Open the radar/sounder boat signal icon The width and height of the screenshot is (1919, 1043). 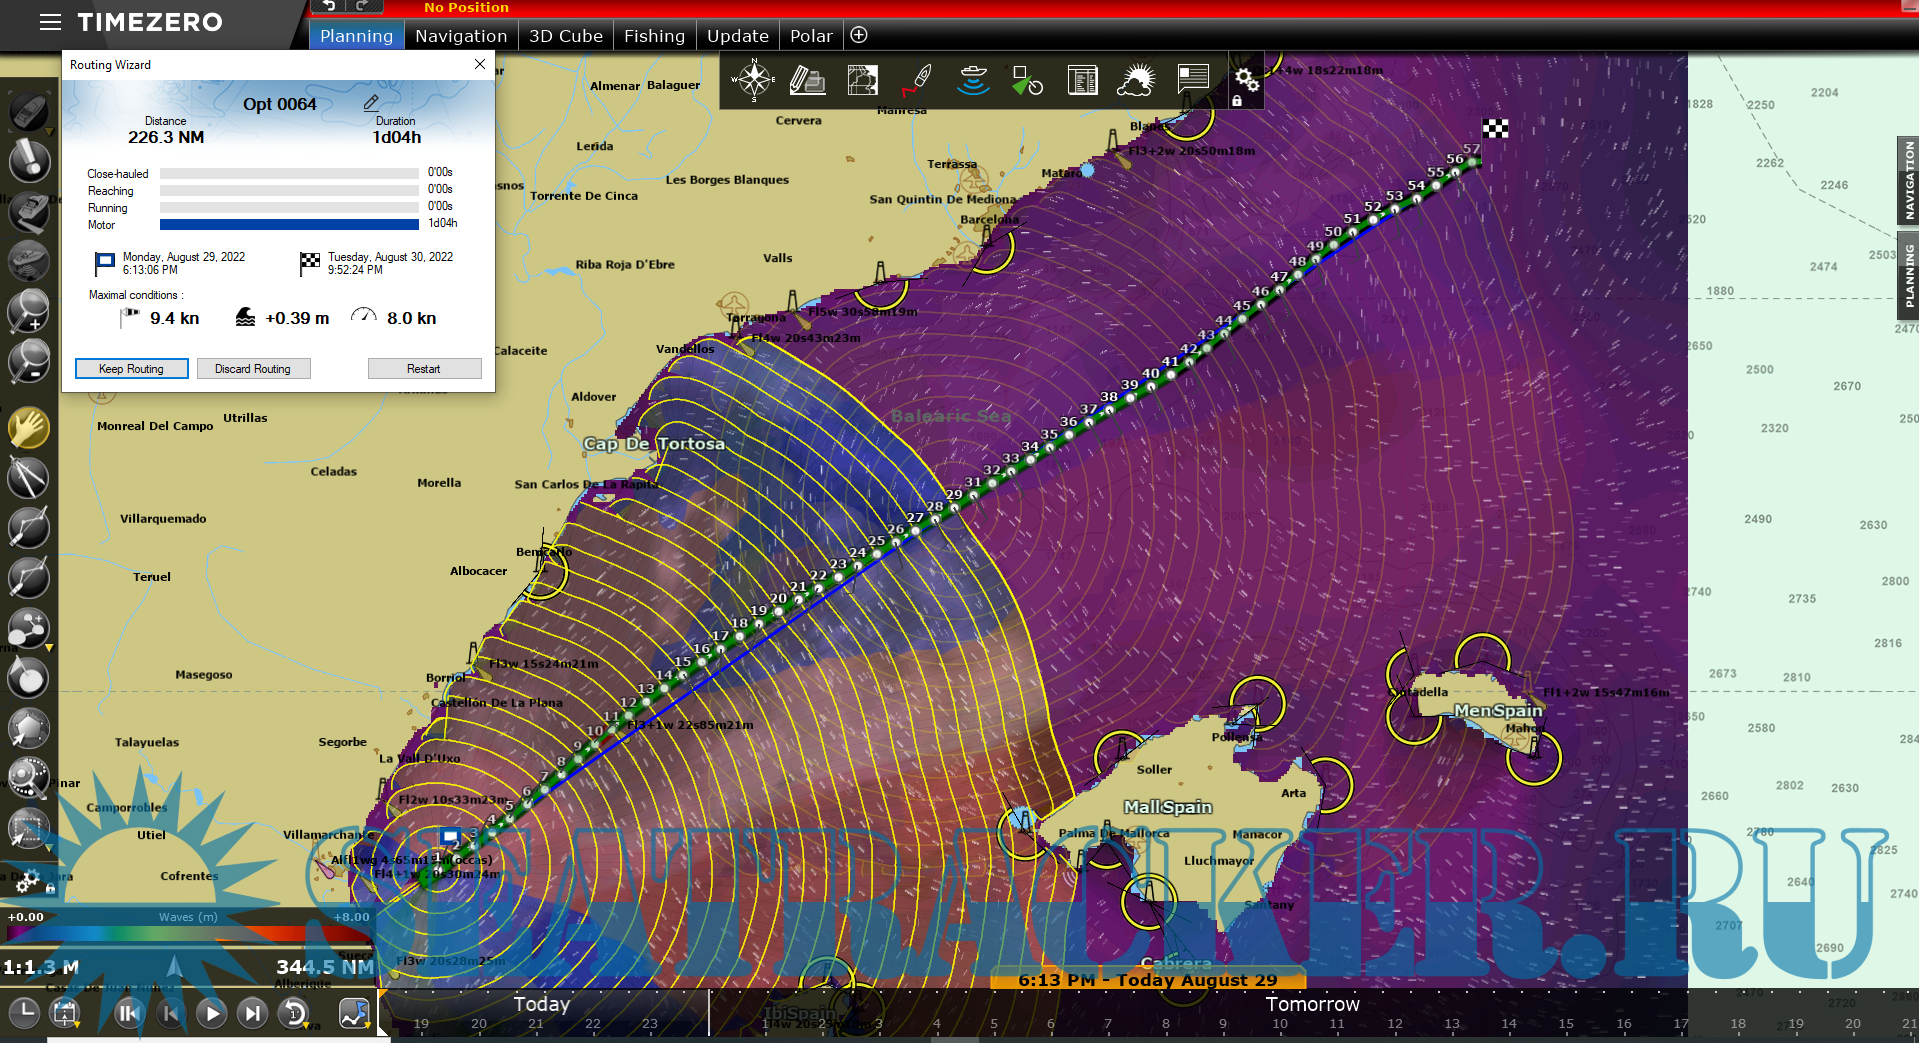pos(972,80)
